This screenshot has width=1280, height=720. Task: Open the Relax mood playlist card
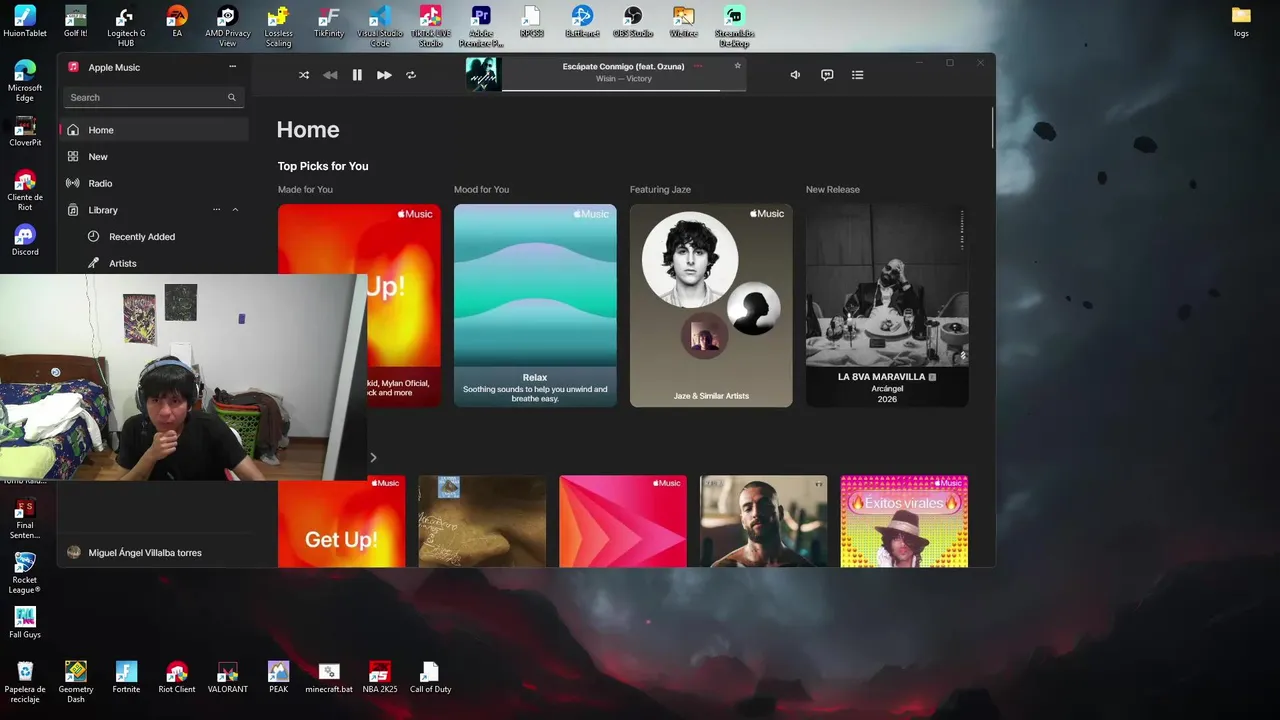[x=535, y=306]
